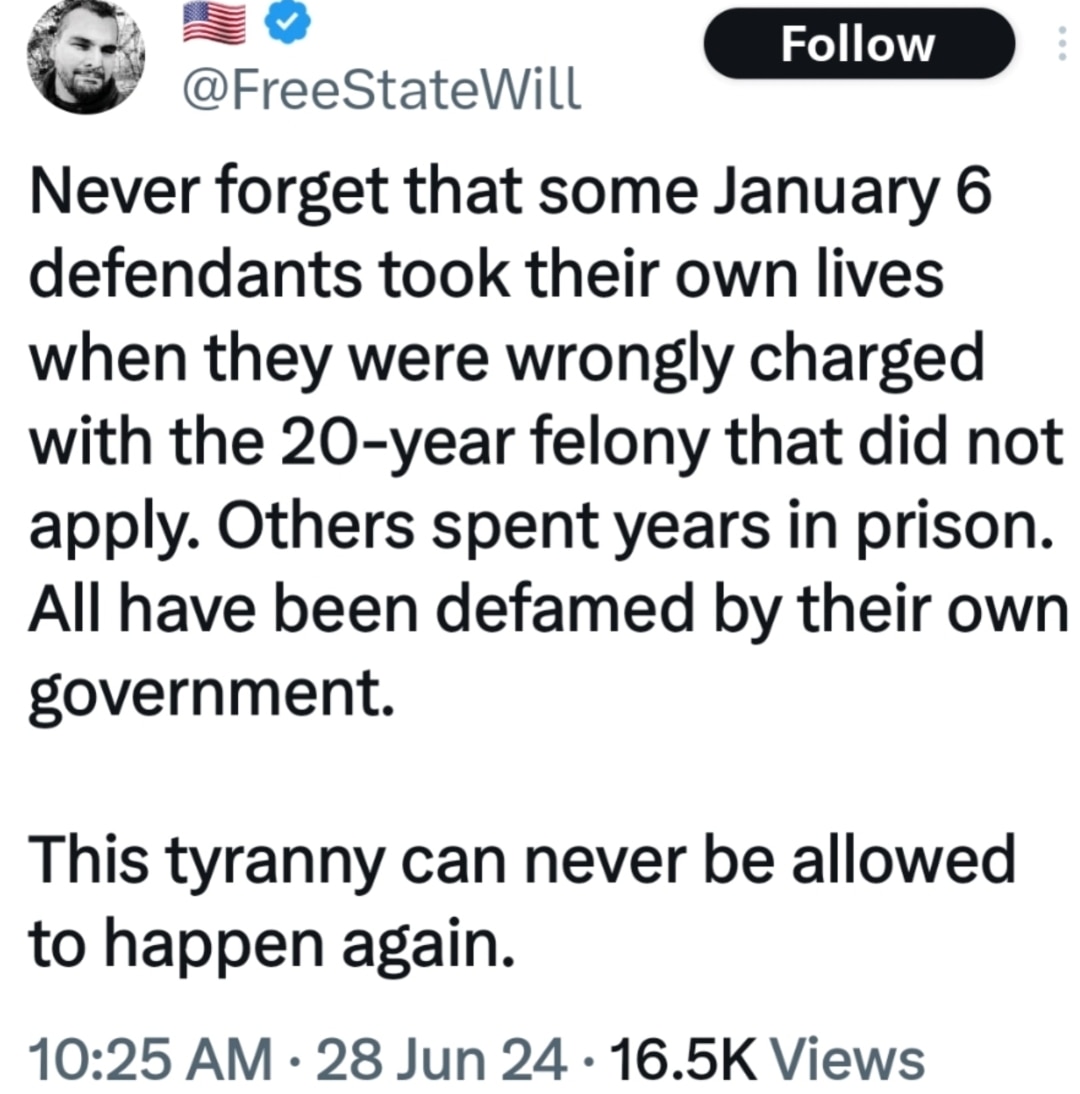Open the three-dot more options menu
Viewport: 1080px width, 1094px height.
click(1061, 43)
